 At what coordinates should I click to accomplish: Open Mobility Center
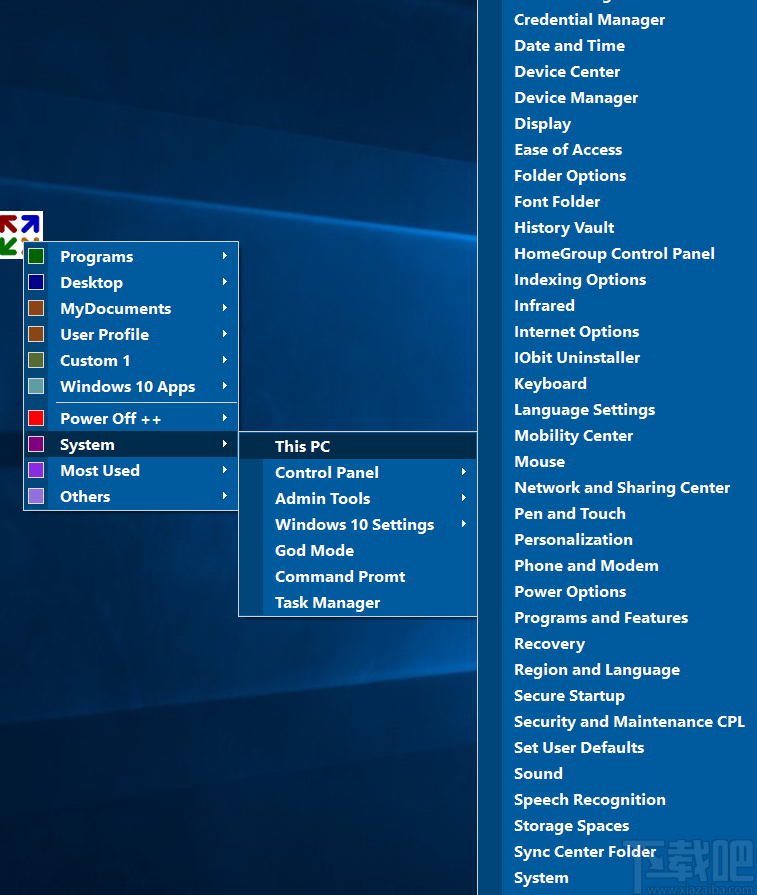tap(573, 436)
